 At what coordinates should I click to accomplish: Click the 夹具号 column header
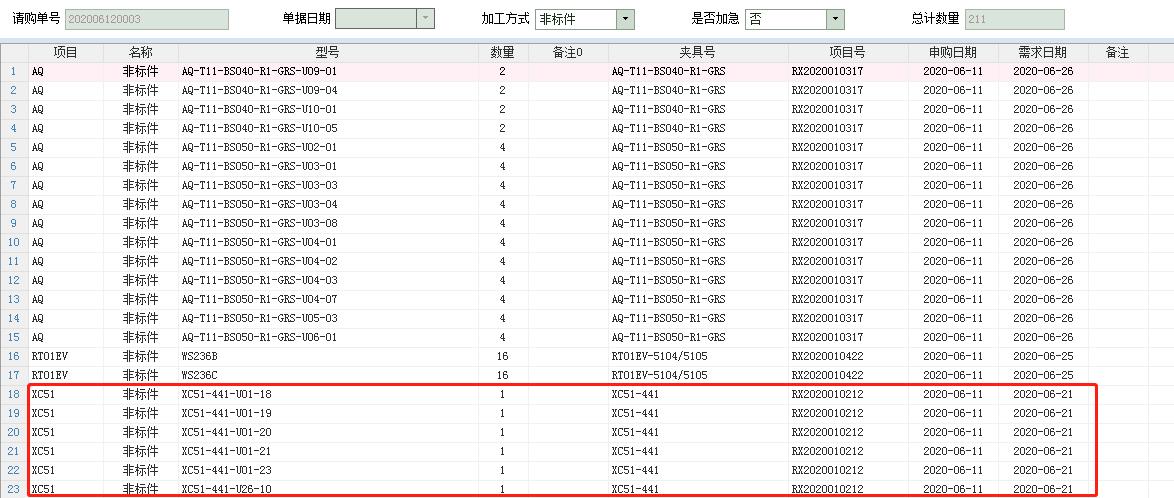point(697,53)
